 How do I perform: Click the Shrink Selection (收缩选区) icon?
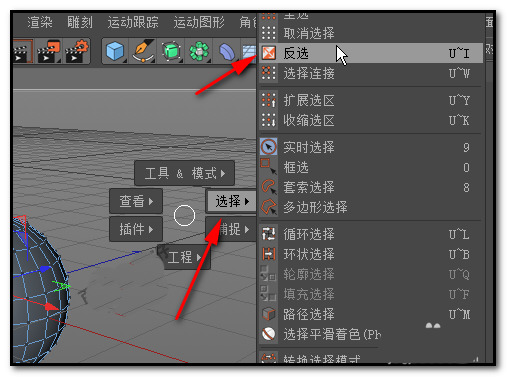click(x=269, y=120)
